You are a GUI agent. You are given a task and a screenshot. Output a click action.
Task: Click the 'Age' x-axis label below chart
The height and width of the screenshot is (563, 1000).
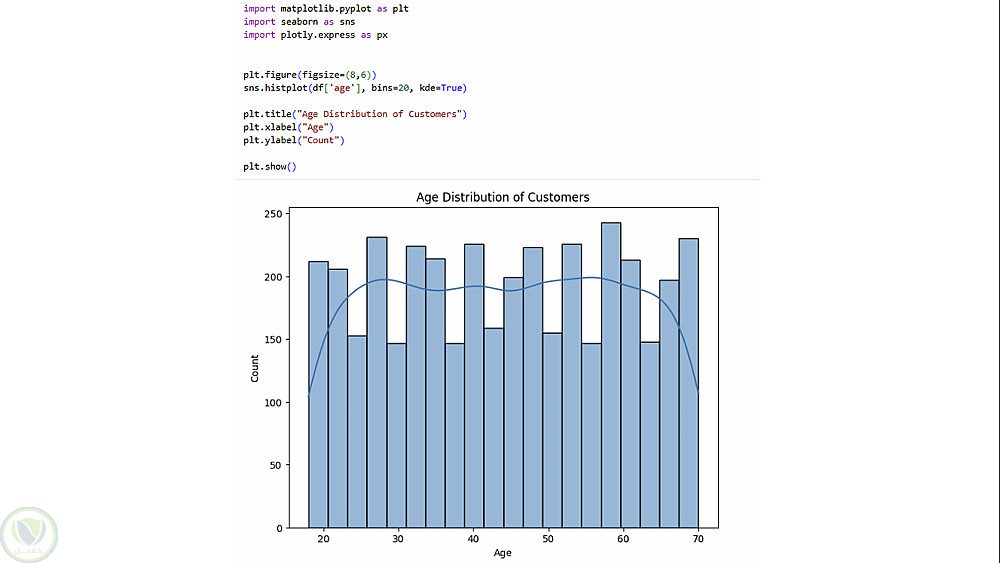503,553
